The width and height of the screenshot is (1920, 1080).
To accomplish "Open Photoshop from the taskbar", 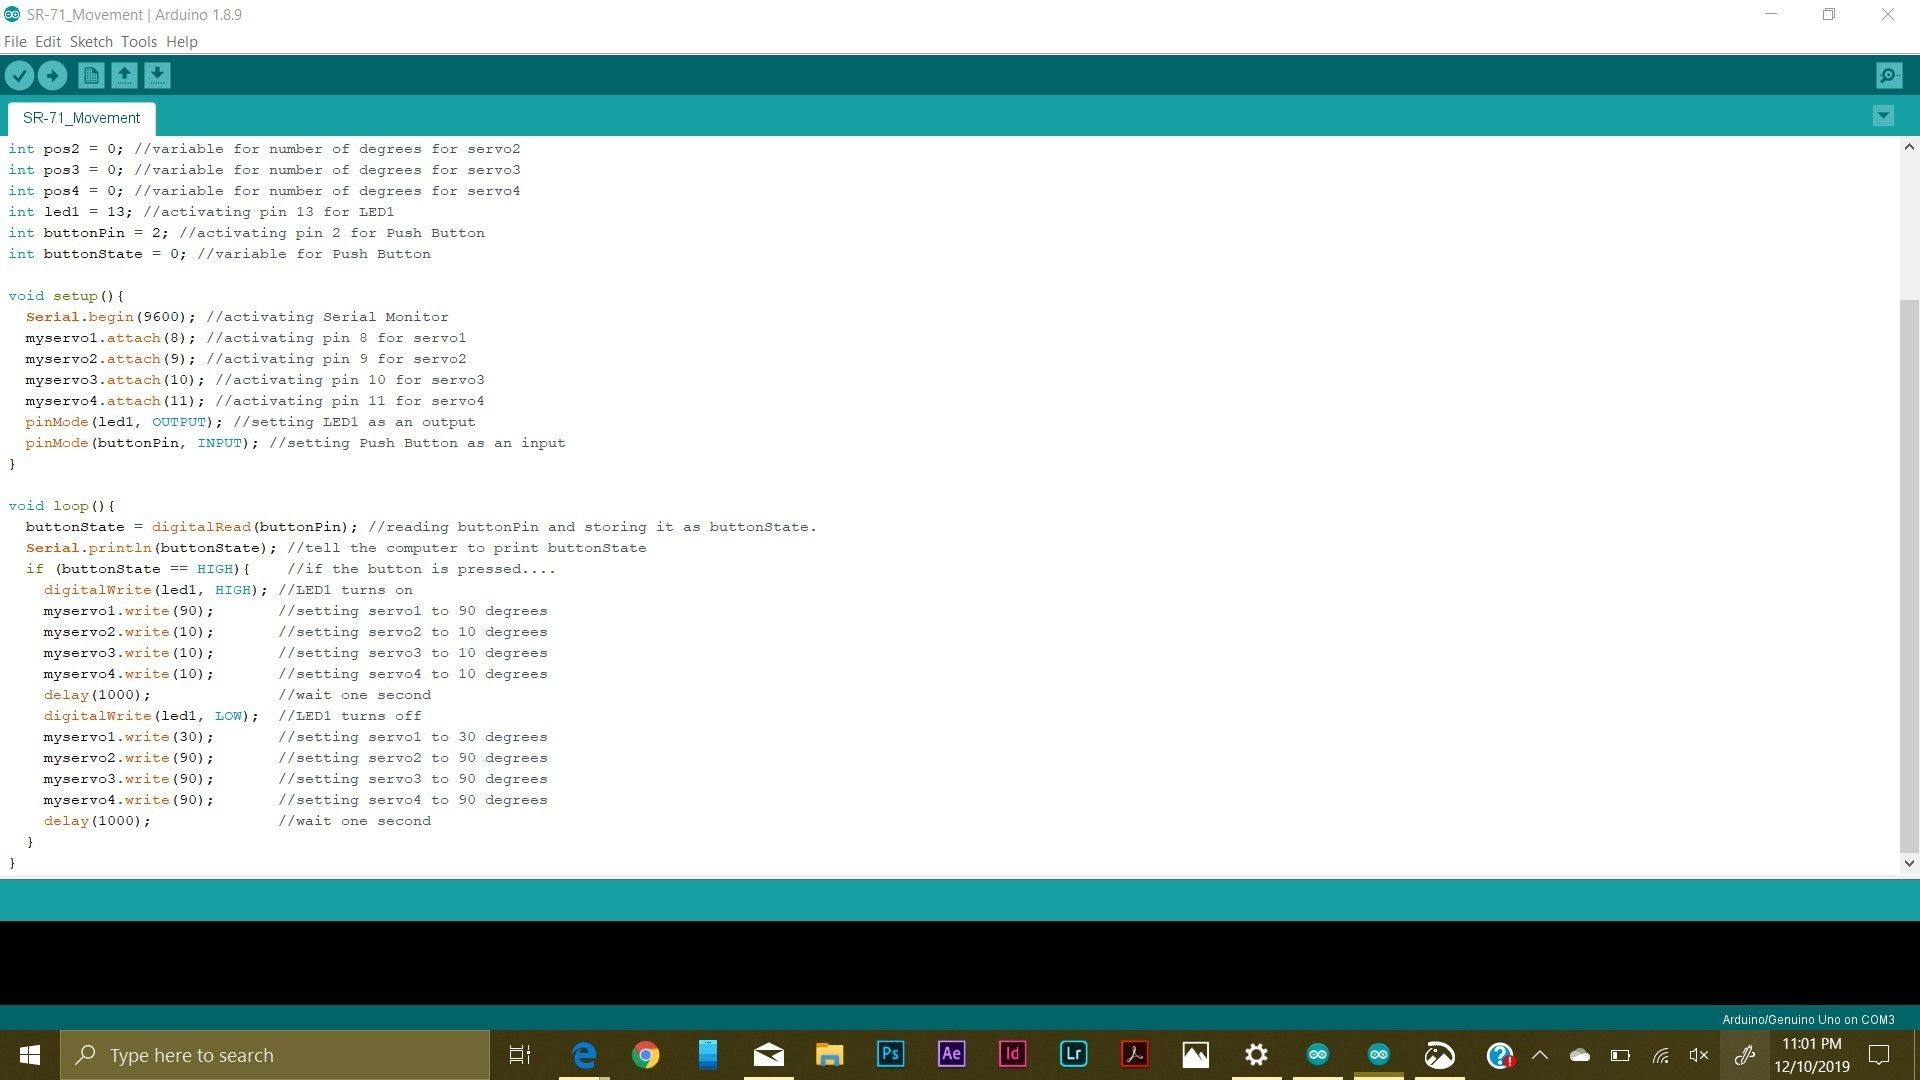I will (x=890, y=1054).
